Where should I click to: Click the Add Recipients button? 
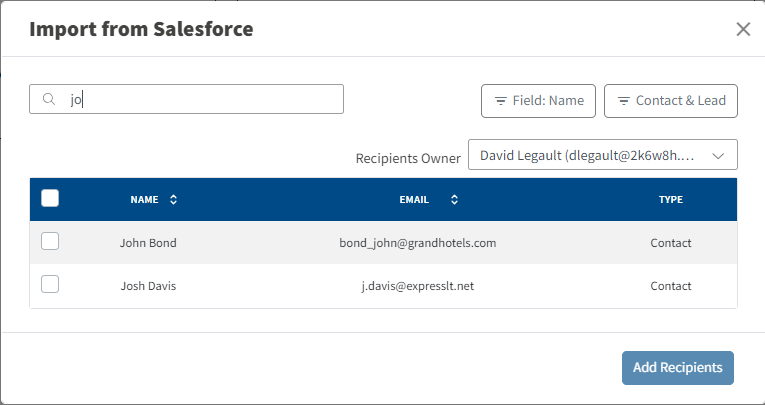pos(677,367)
